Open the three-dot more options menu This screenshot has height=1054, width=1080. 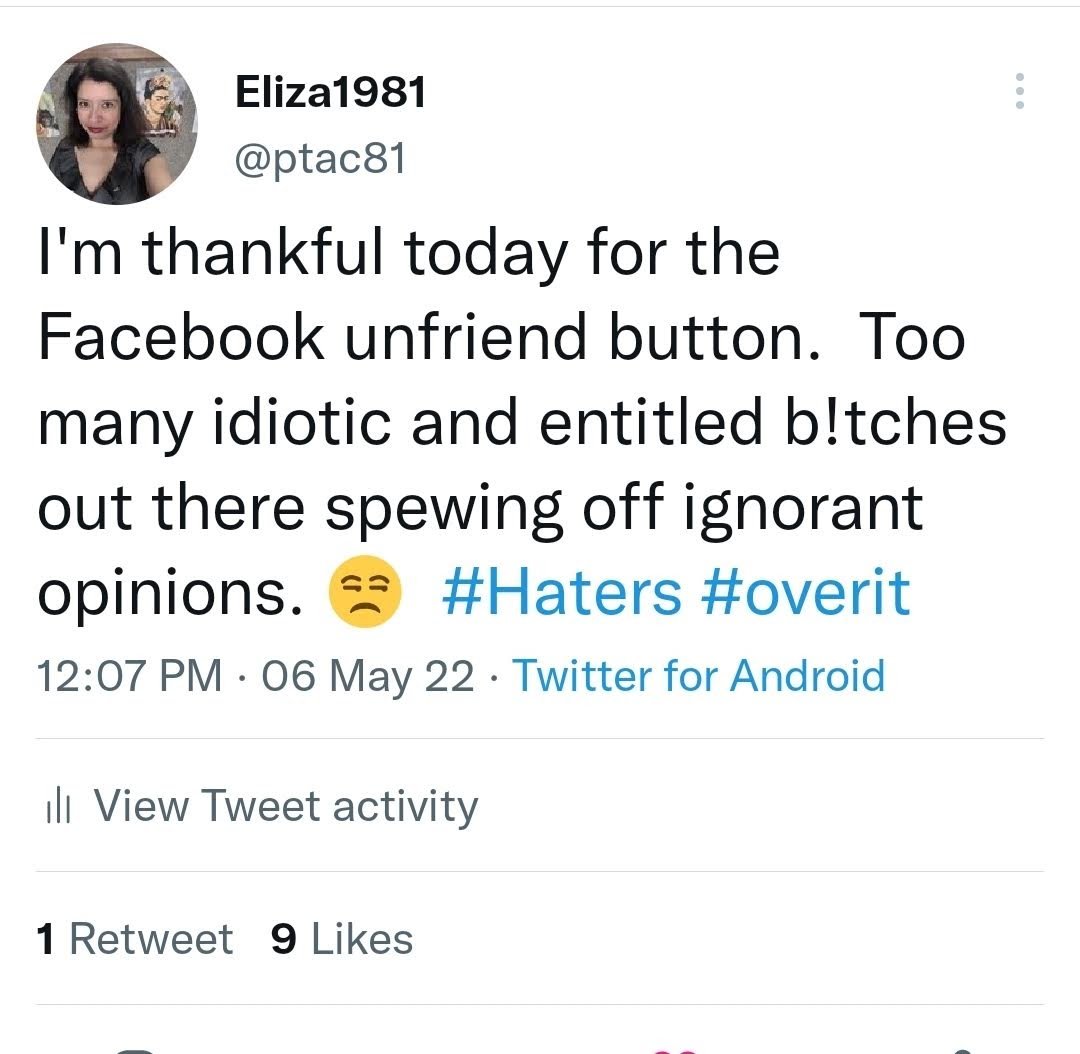(x=1019, y=91)
